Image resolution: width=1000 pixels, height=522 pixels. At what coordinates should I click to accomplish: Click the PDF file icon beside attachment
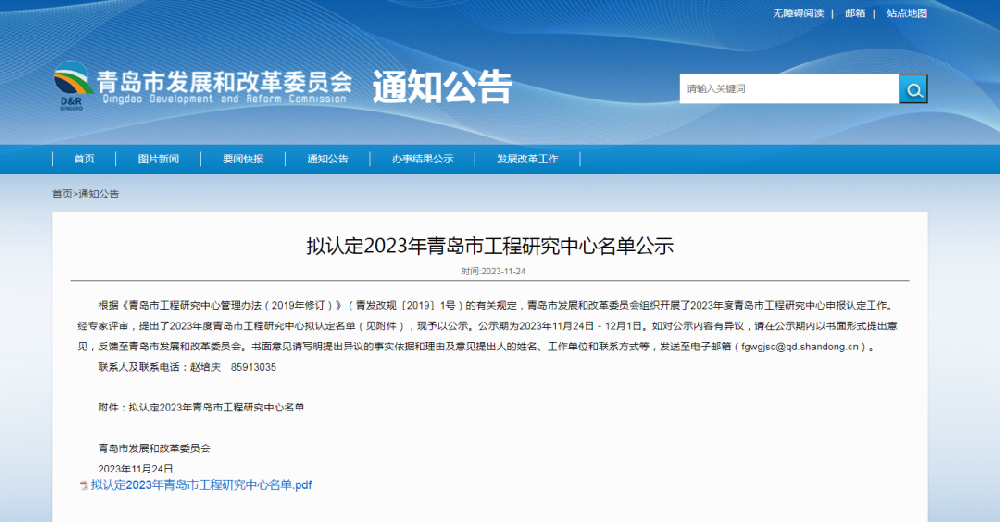point(83,485)
